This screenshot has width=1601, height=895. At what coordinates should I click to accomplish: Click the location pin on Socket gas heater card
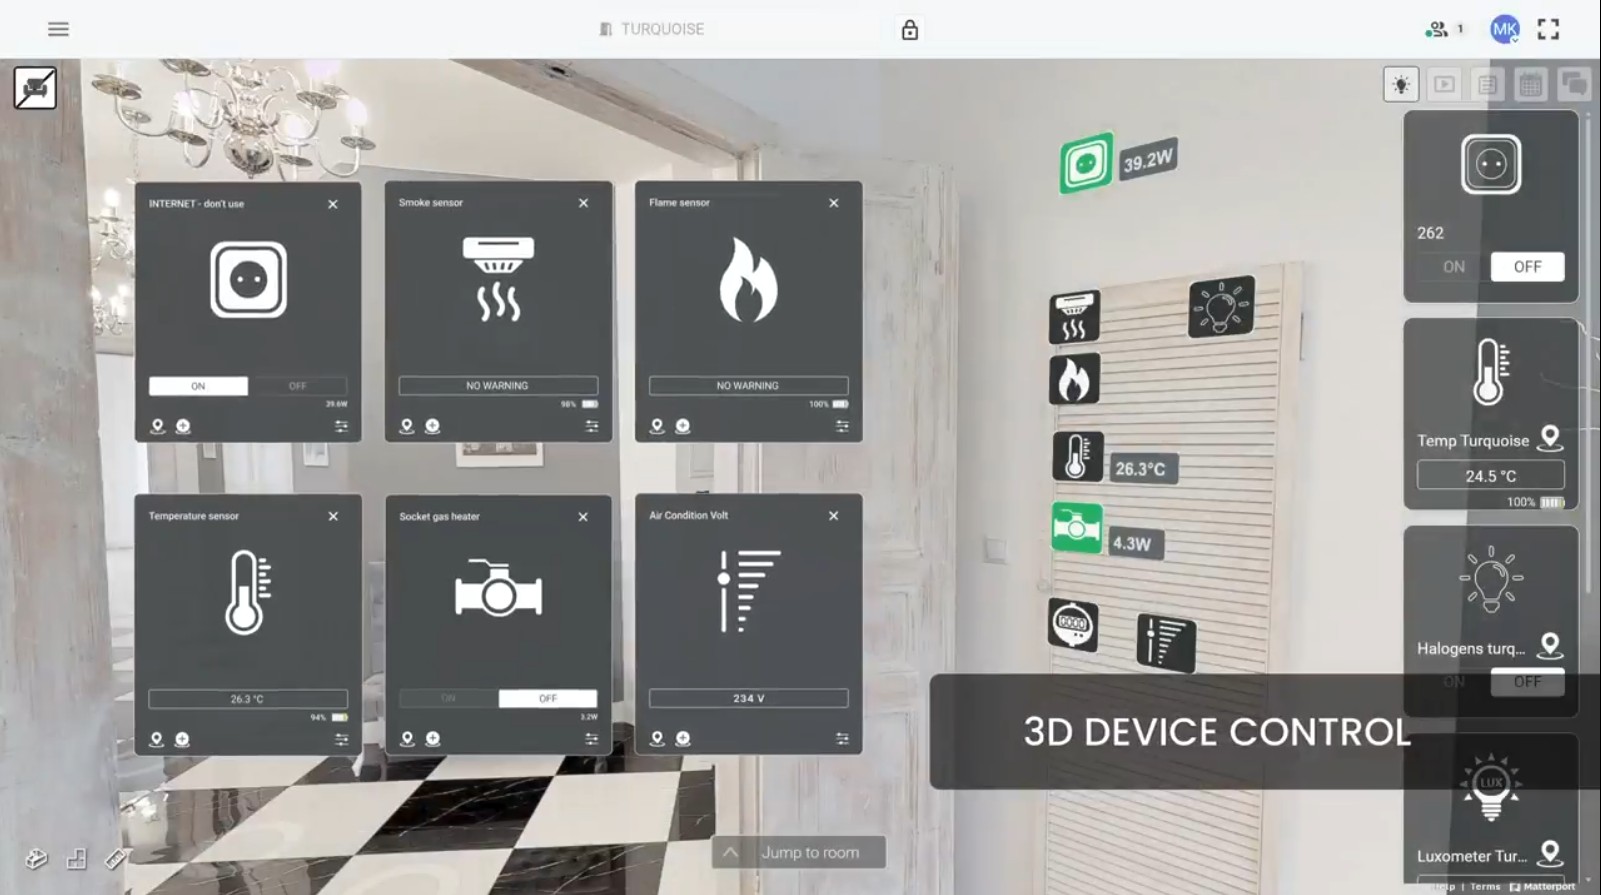click(x=407, y=739)
